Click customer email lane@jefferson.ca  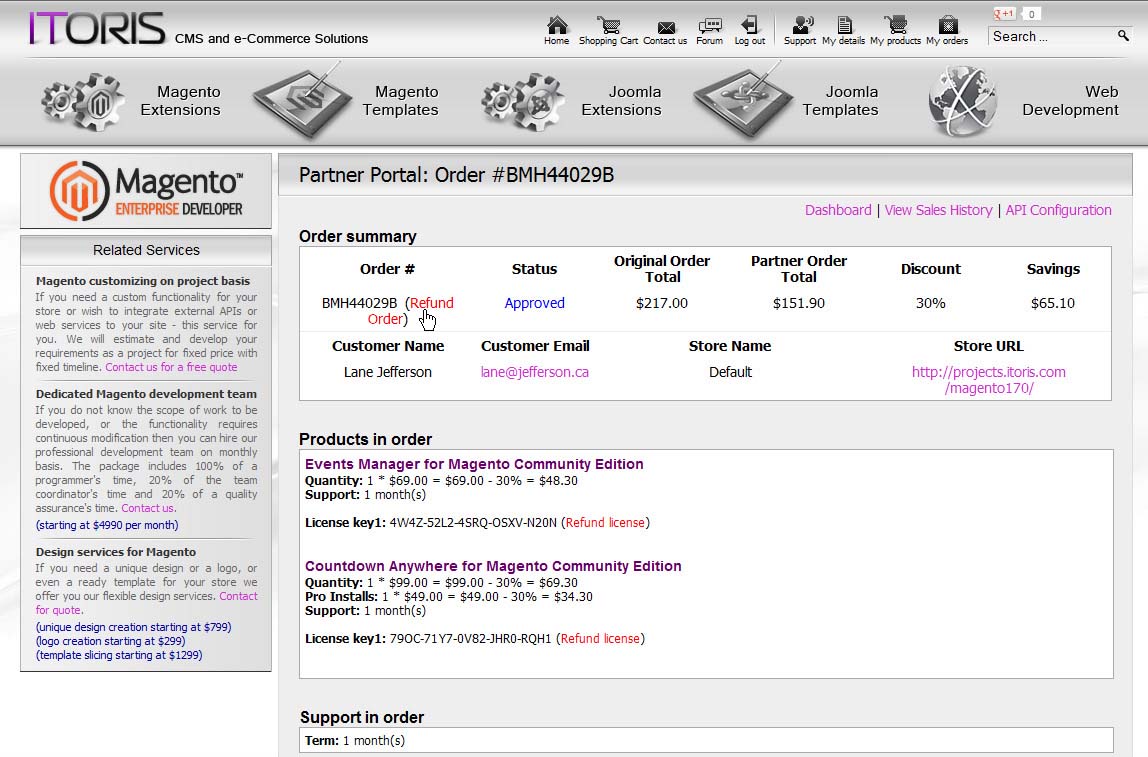point(534,372)
